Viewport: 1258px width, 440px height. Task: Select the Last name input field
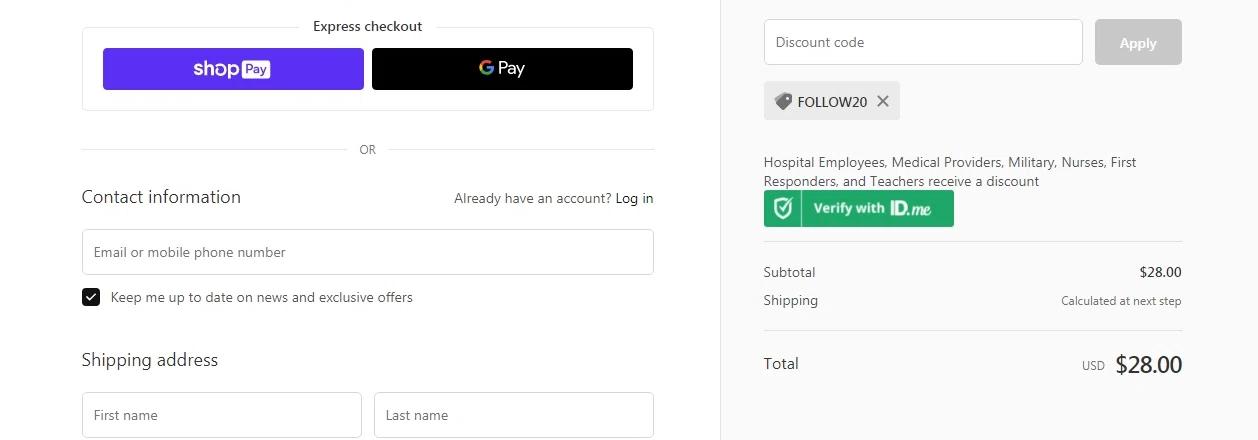[x=513, y=415]
